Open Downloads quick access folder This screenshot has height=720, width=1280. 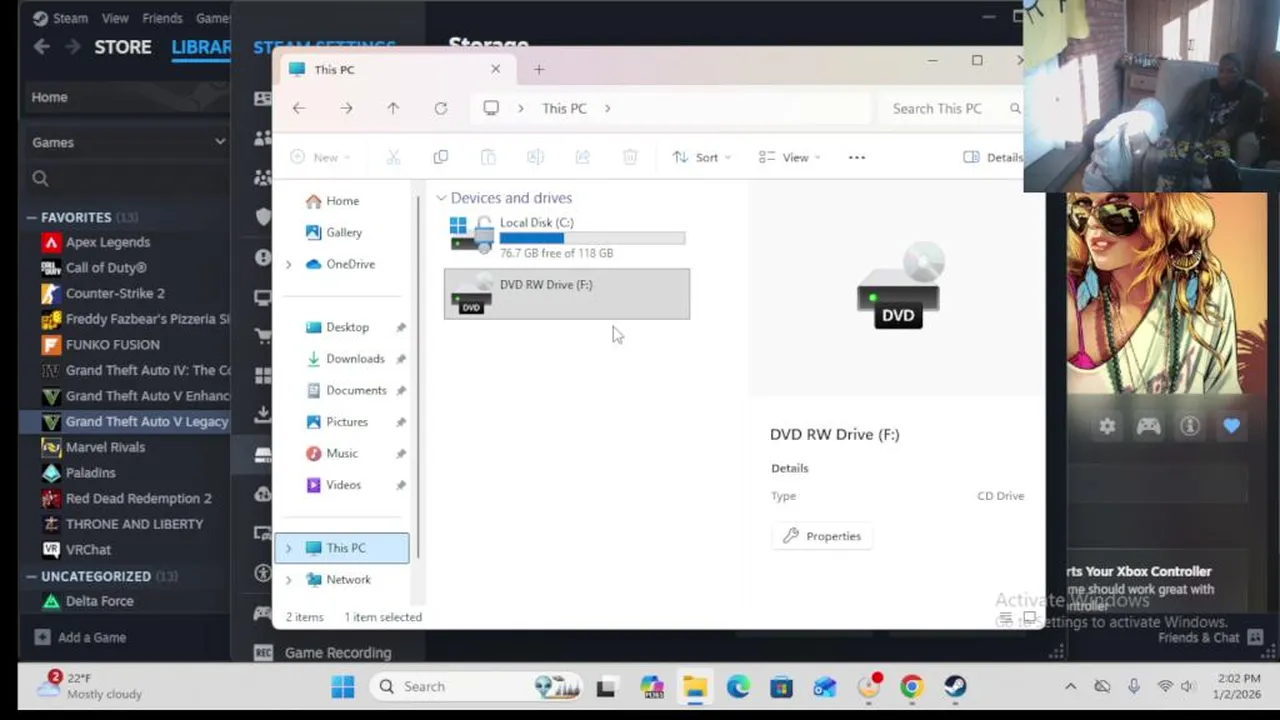point(355,359)
